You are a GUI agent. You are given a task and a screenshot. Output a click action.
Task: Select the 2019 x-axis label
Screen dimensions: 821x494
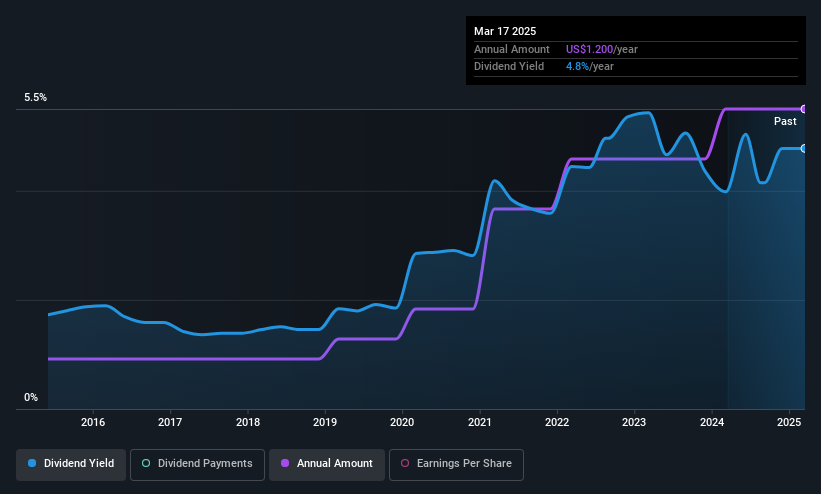(325, 422)
